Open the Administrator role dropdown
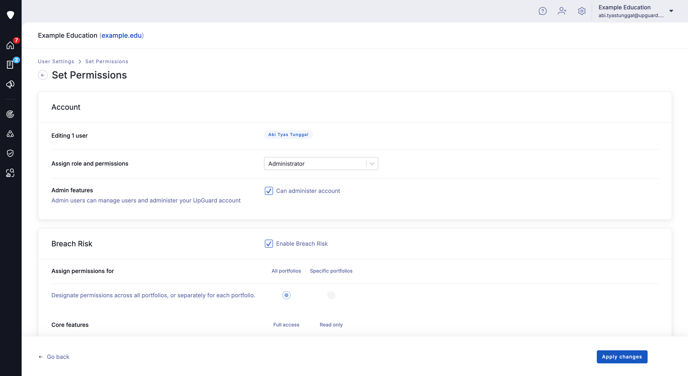The width and height of the screenshot is (688, 376). [321, 164]
